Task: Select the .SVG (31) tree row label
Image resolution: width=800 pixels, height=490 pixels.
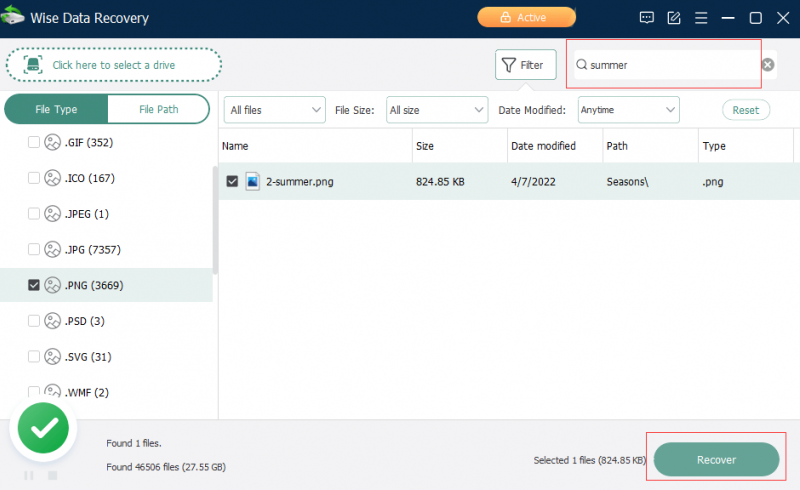Action: point(88,357)
